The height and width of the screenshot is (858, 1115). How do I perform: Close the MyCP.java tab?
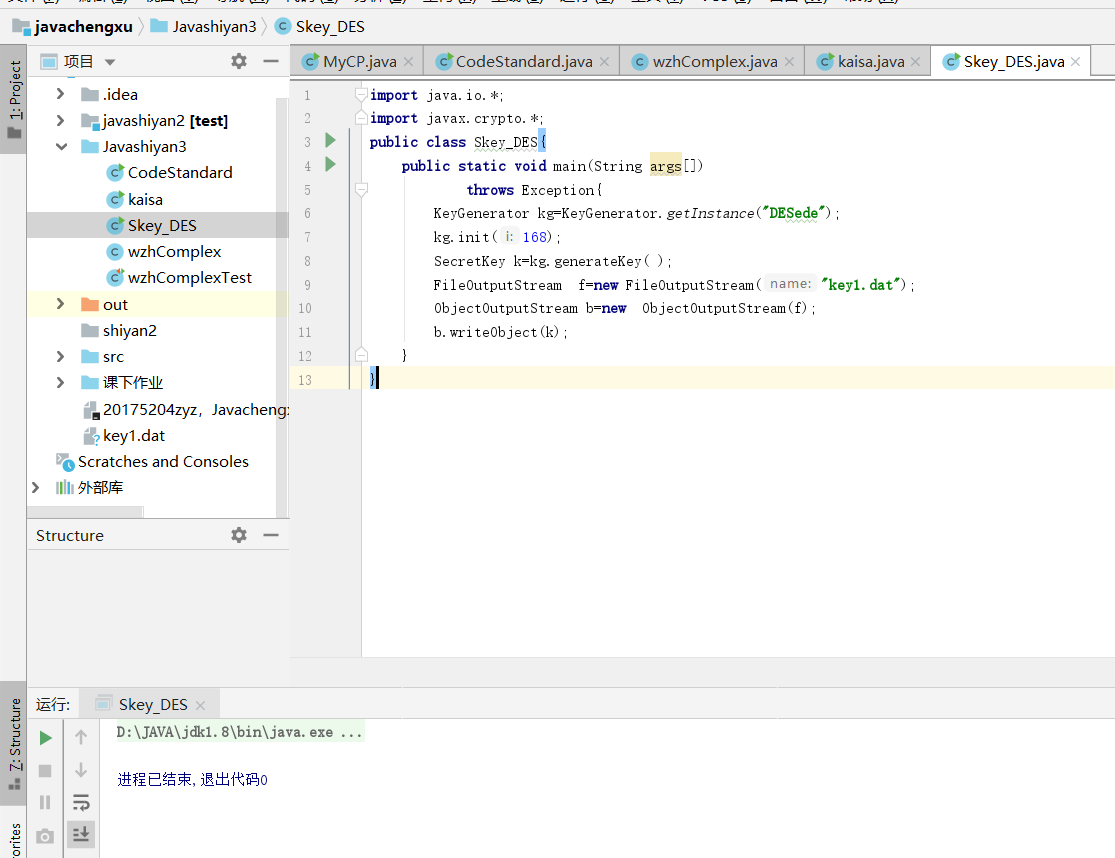point(409,62)
